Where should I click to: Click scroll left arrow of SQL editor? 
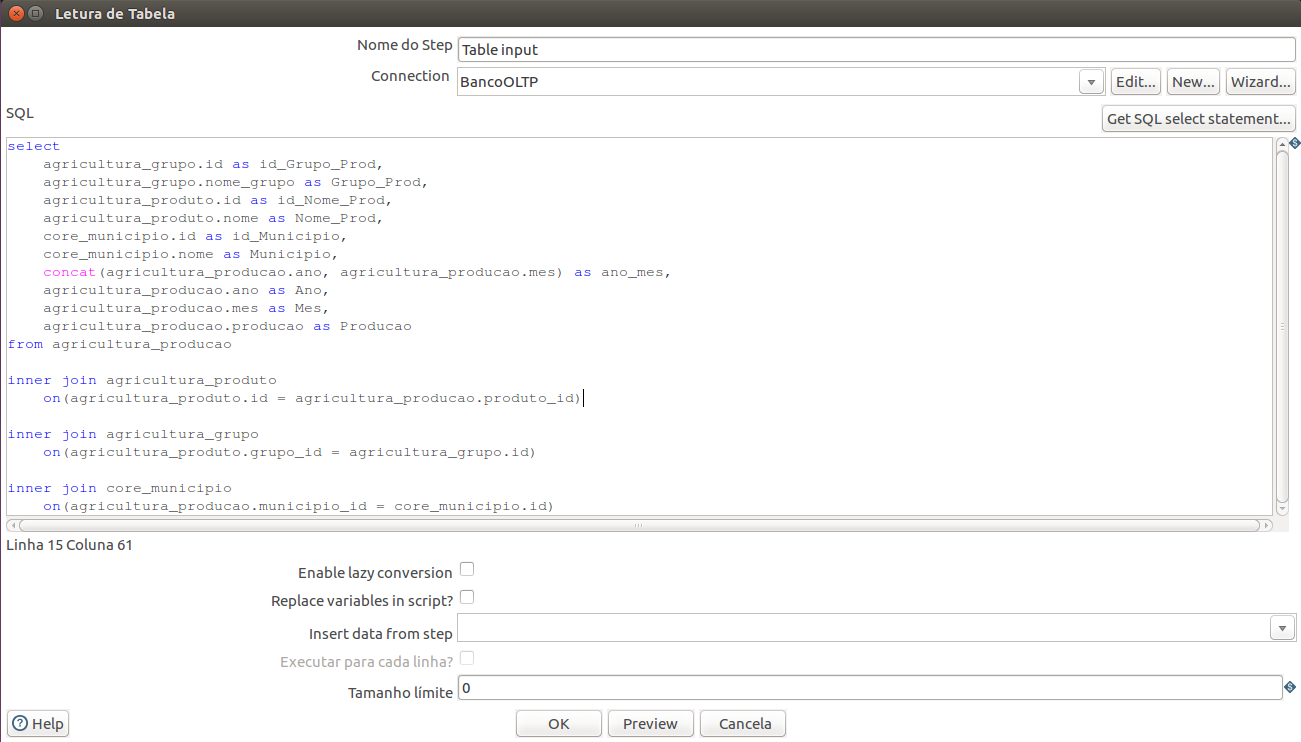tap(11, 524)
